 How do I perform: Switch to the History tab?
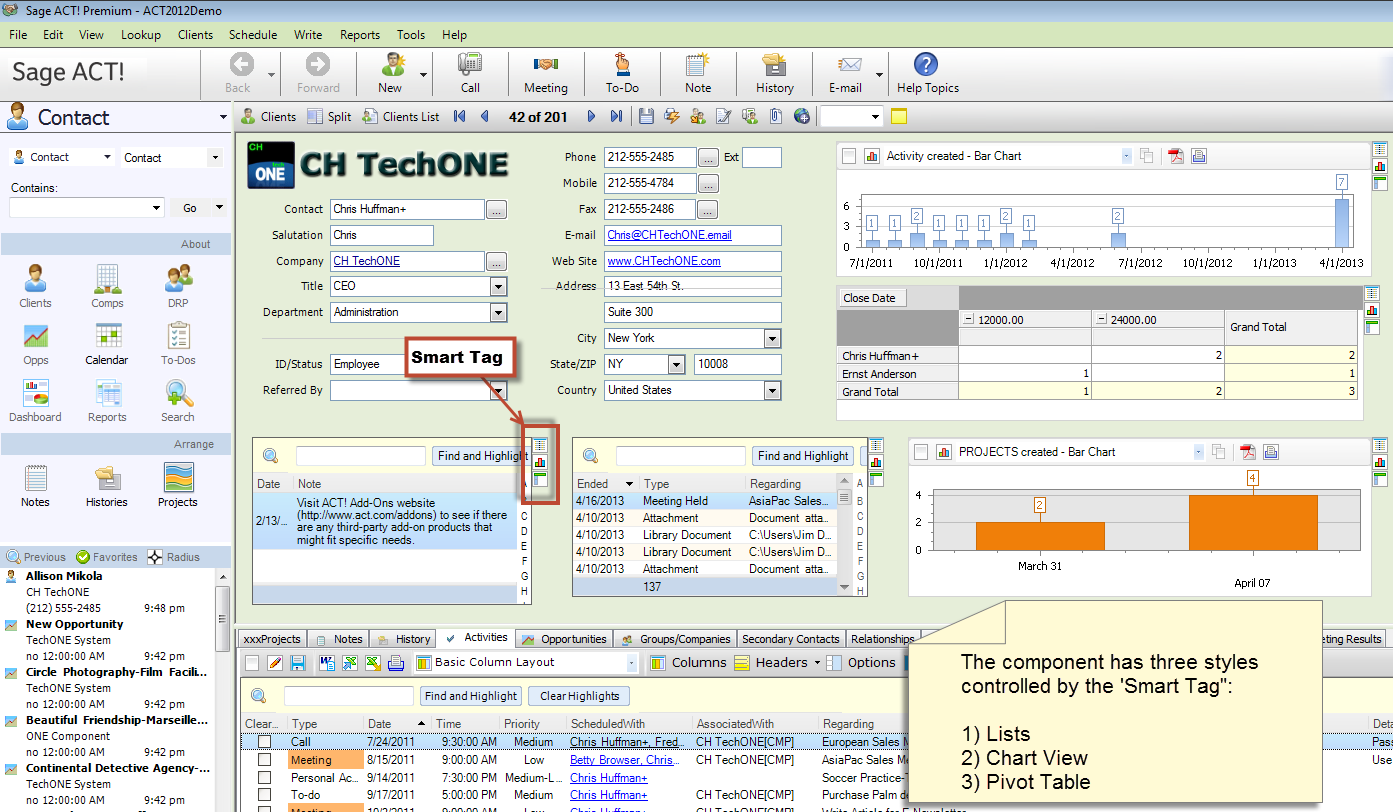tap(405, 639)
